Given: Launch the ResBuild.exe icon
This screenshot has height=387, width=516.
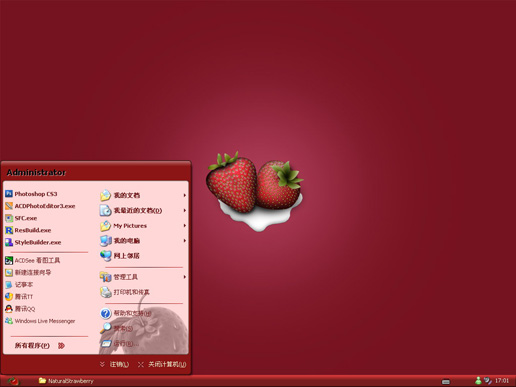Looking at the screenshot, I should [9, 230].
